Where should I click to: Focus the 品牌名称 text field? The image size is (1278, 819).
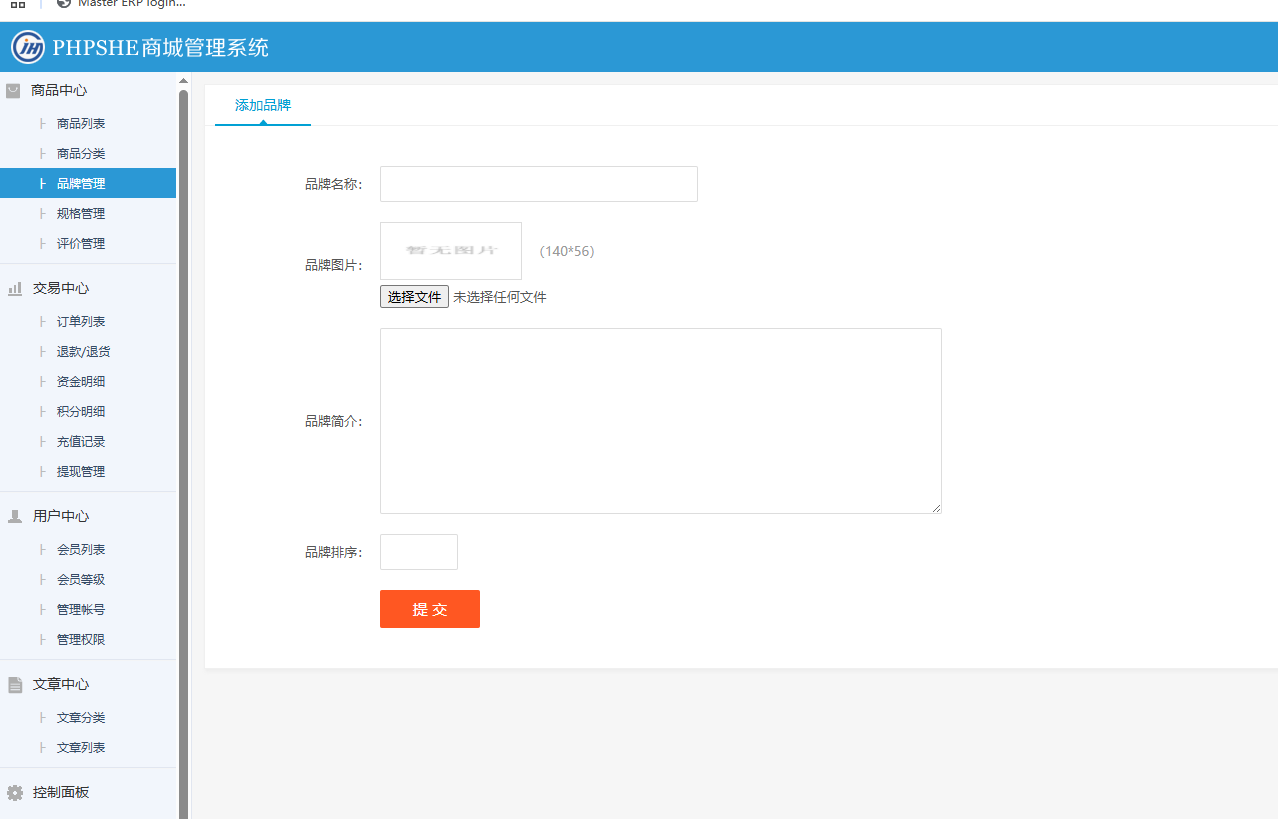(x=538, y=184)
